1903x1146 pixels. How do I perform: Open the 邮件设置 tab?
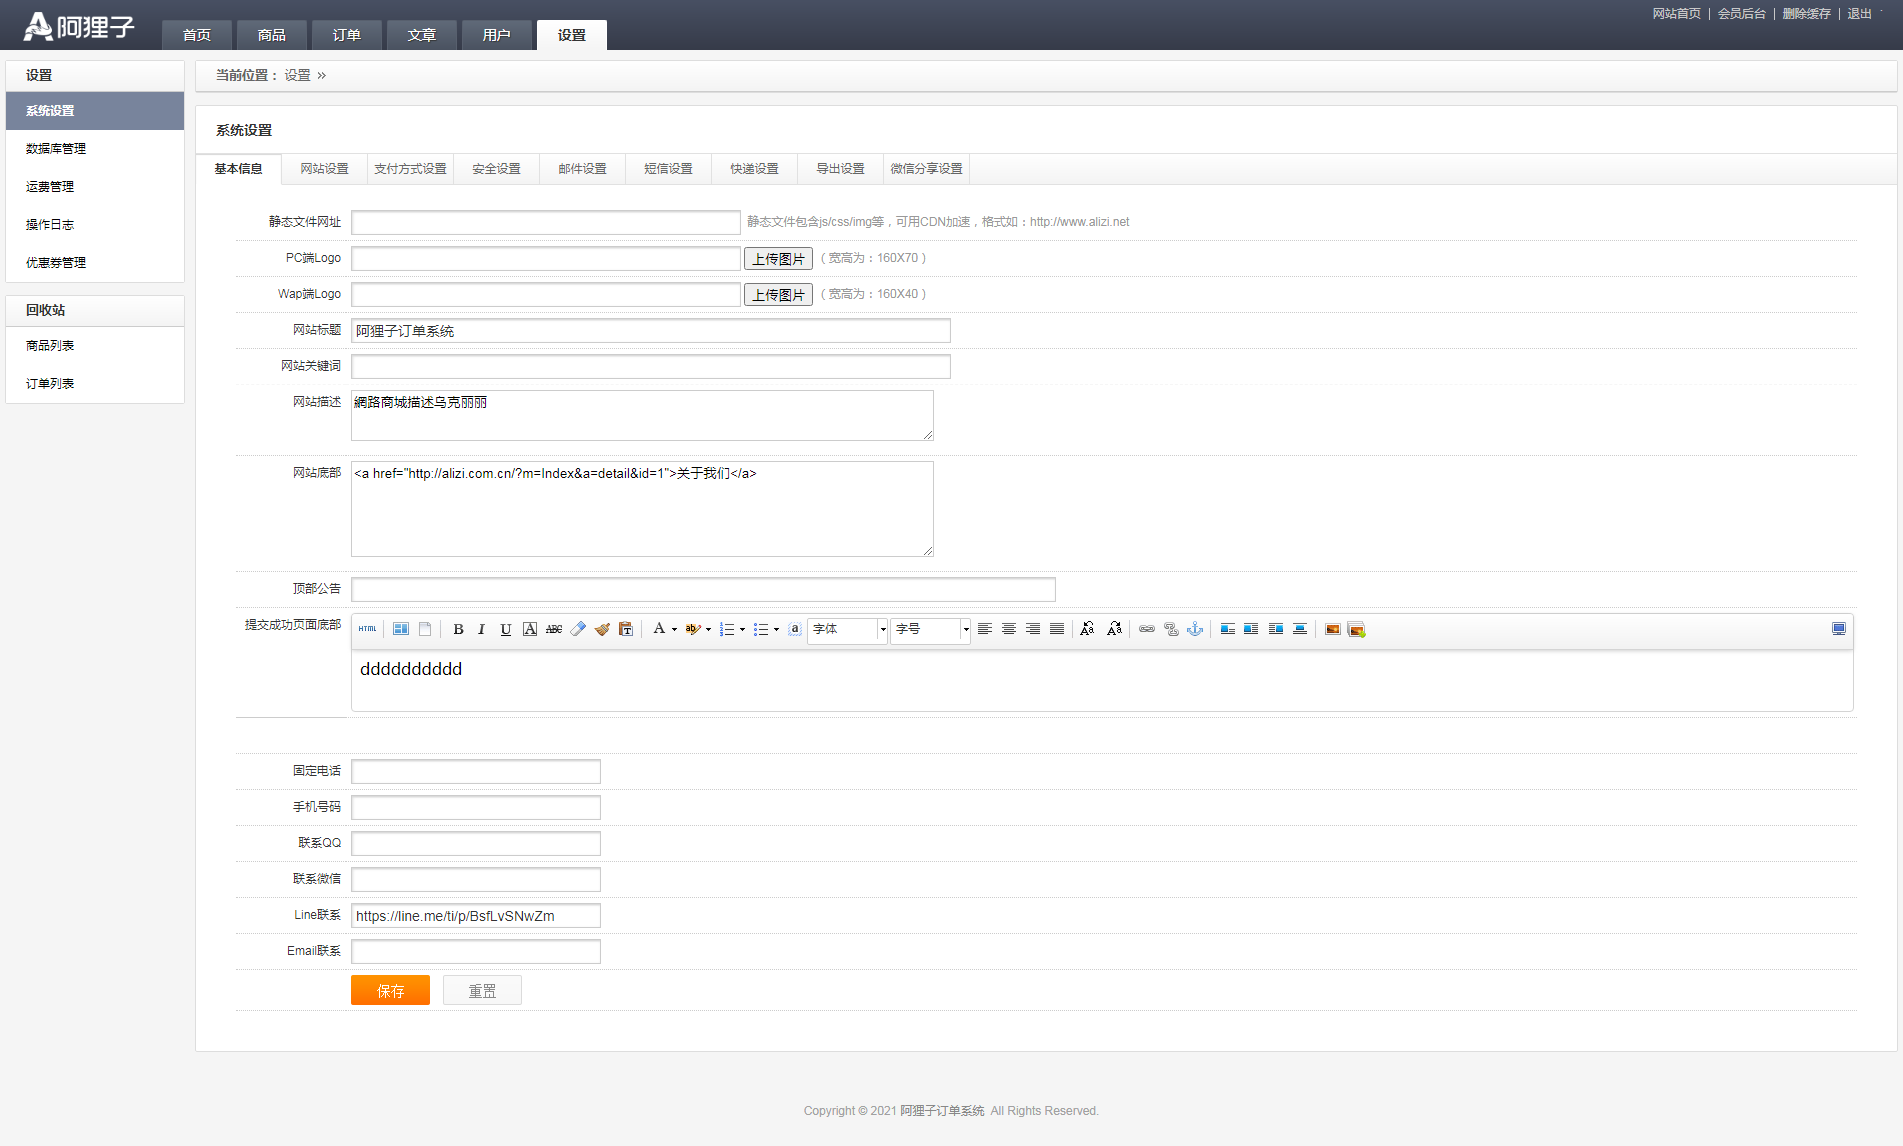[582, 169]
